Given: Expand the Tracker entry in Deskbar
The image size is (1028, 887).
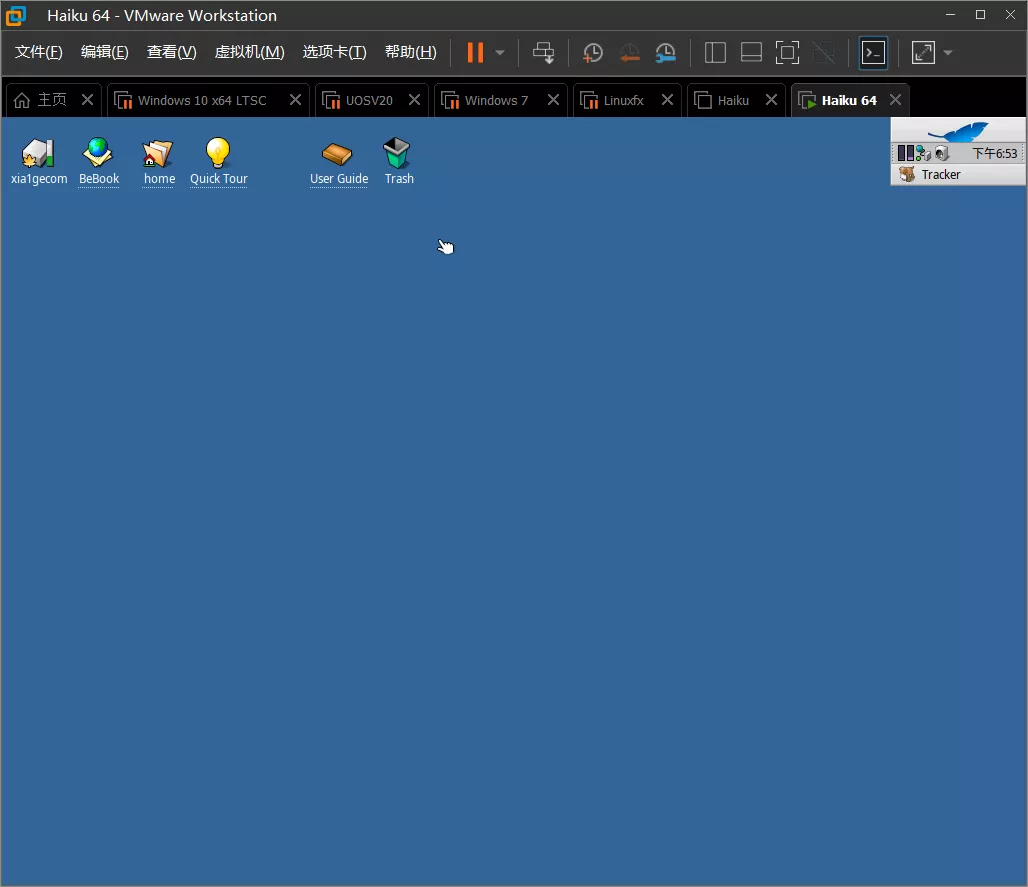Looking at the screenshot, I should point(940,174).
